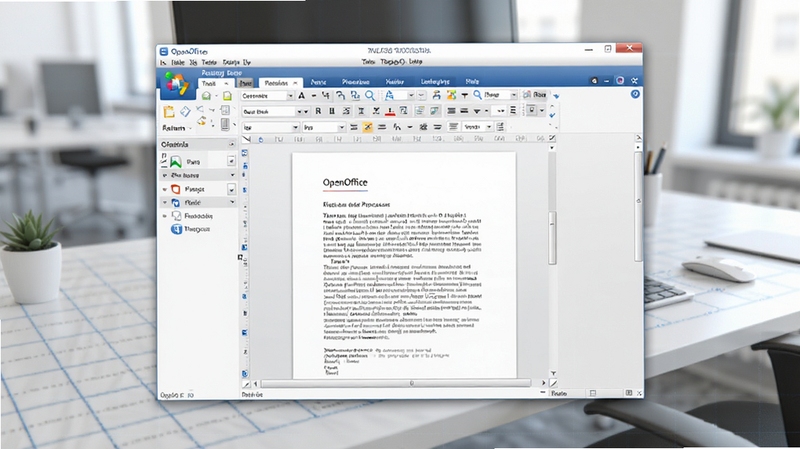
Task: Click the red underlined font color icon
Action: pyautogui.click(x=390, y=111)
